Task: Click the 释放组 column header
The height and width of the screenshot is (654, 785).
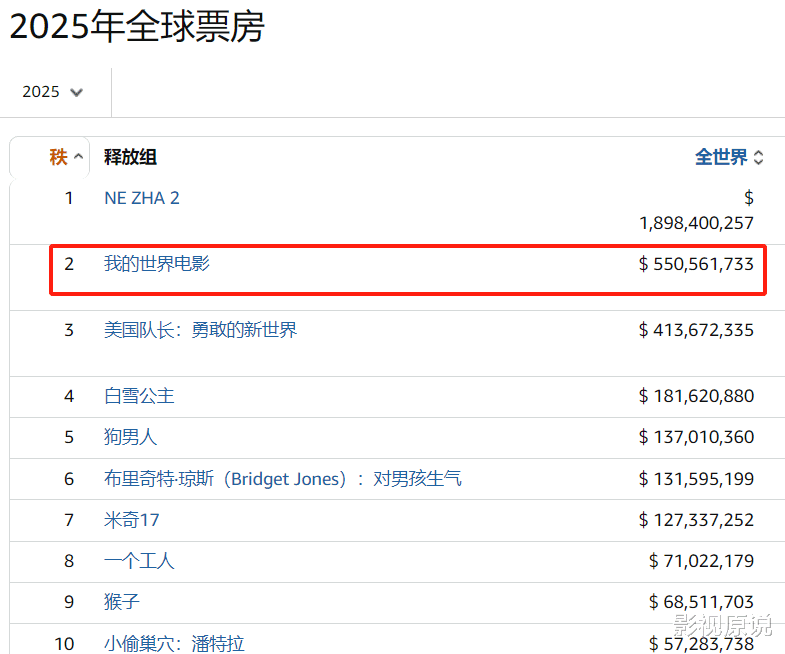Action: coord(130,157)
